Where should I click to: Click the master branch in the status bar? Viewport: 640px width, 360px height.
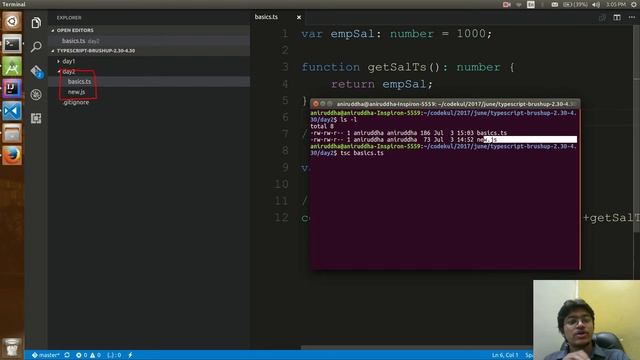(x=46, y=355)
